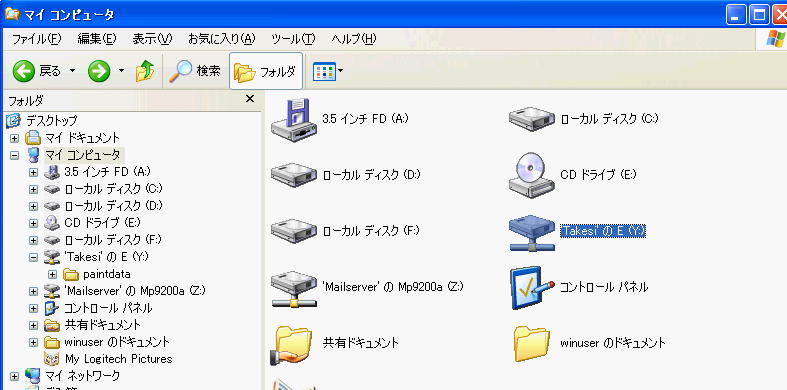
Task: Select My Logitech Pictures in the tree
Action: 118,359
